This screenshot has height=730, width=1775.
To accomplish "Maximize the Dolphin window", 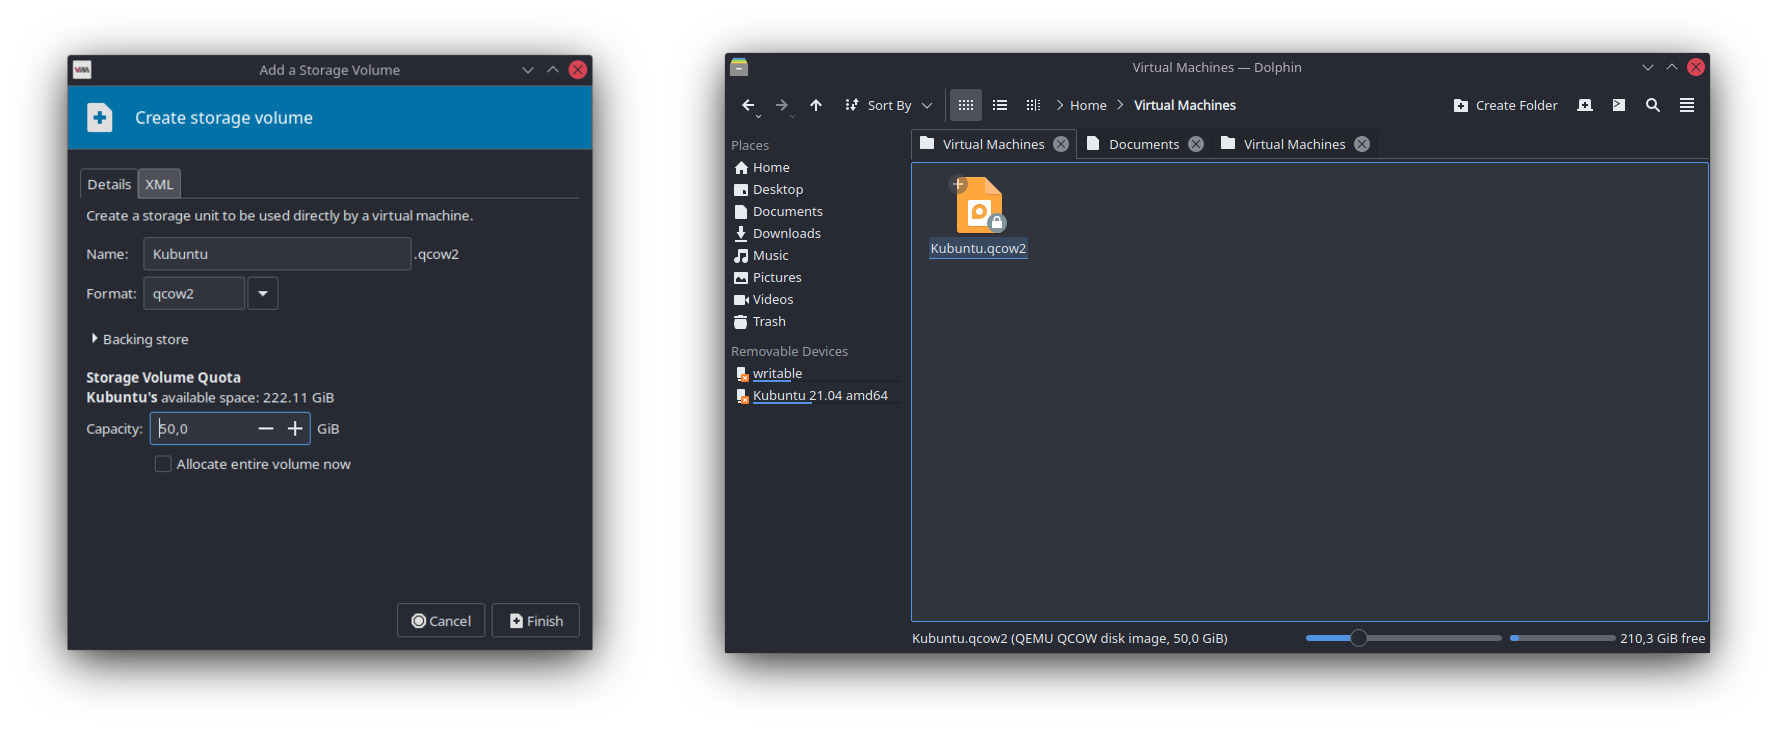I will (1672, 67).
